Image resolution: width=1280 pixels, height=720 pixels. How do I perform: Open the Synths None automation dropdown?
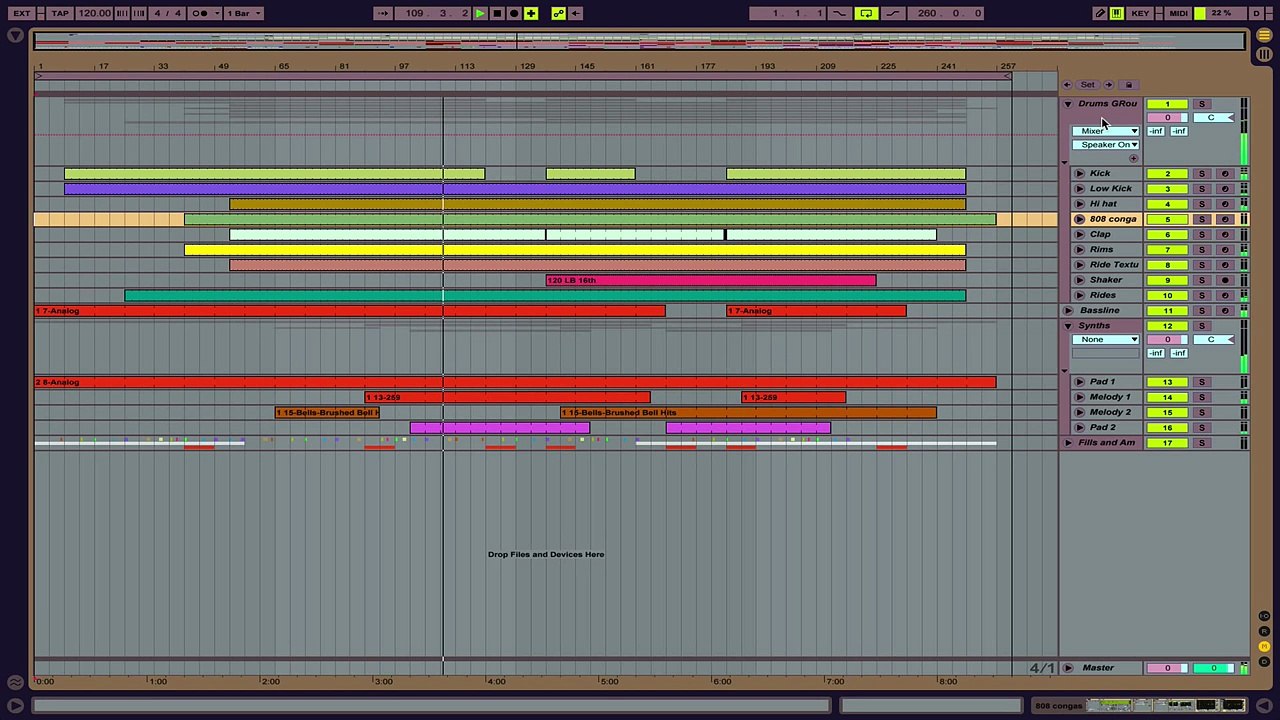click(x=1106, y=340)
